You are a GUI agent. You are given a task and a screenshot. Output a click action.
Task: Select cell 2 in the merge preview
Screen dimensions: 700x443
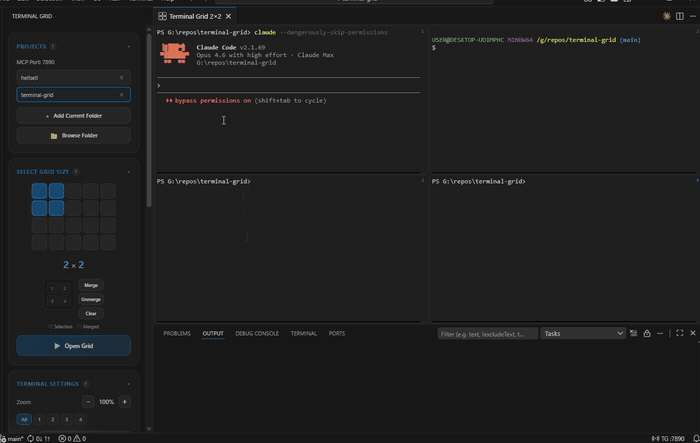tap(65, 288)
